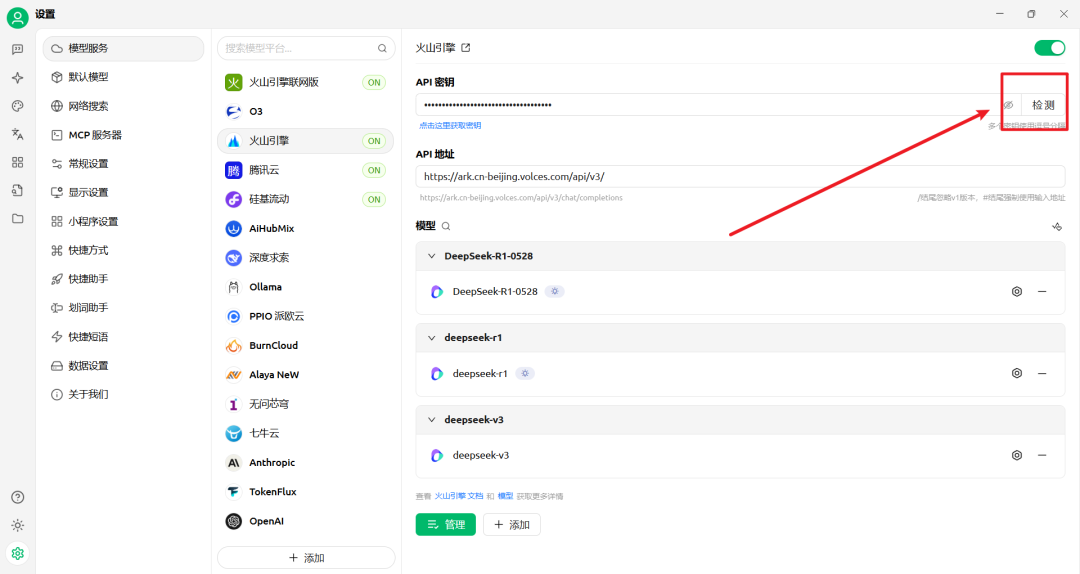
Task: Open MCP 服务器 settings menu
Action: [123, 135]
